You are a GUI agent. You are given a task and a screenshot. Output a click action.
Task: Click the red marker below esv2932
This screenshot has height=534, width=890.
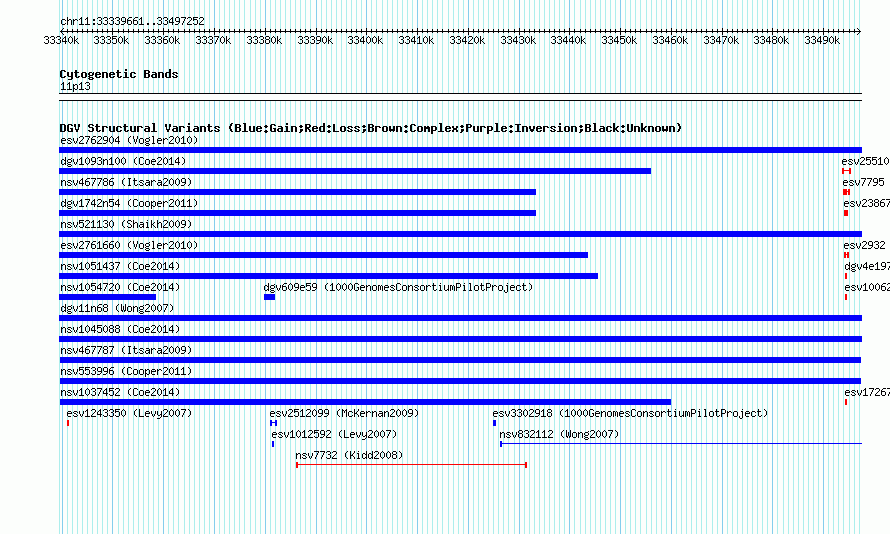[x=846, y=255]
